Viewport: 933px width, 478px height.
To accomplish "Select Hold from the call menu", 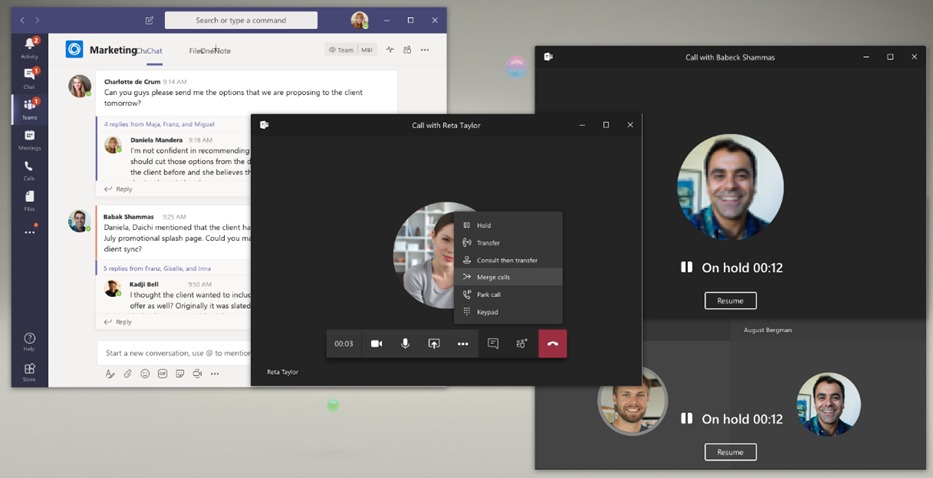I will coord(483,226).
